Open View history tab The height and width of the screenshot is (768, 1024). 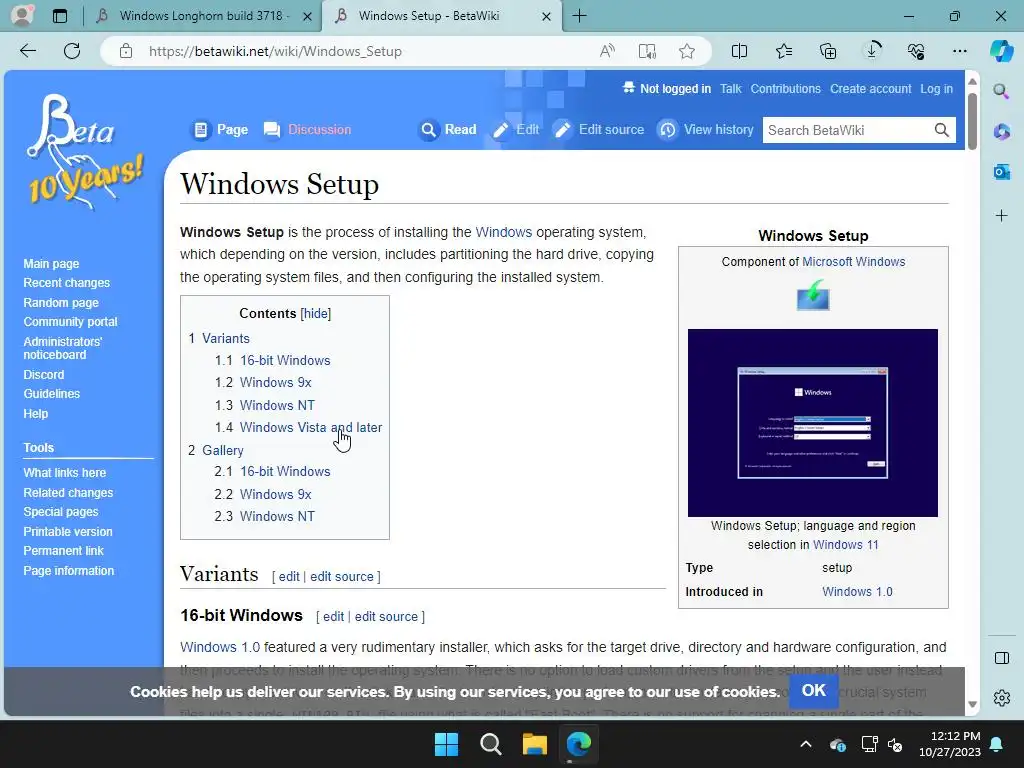pyautogui.click(x=705, y=130)
